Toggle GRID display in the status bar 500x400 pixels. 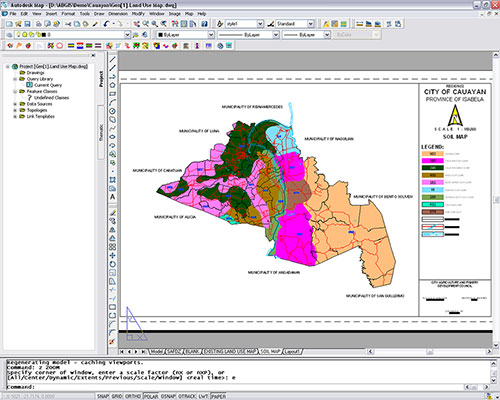[x=117, y=396]
